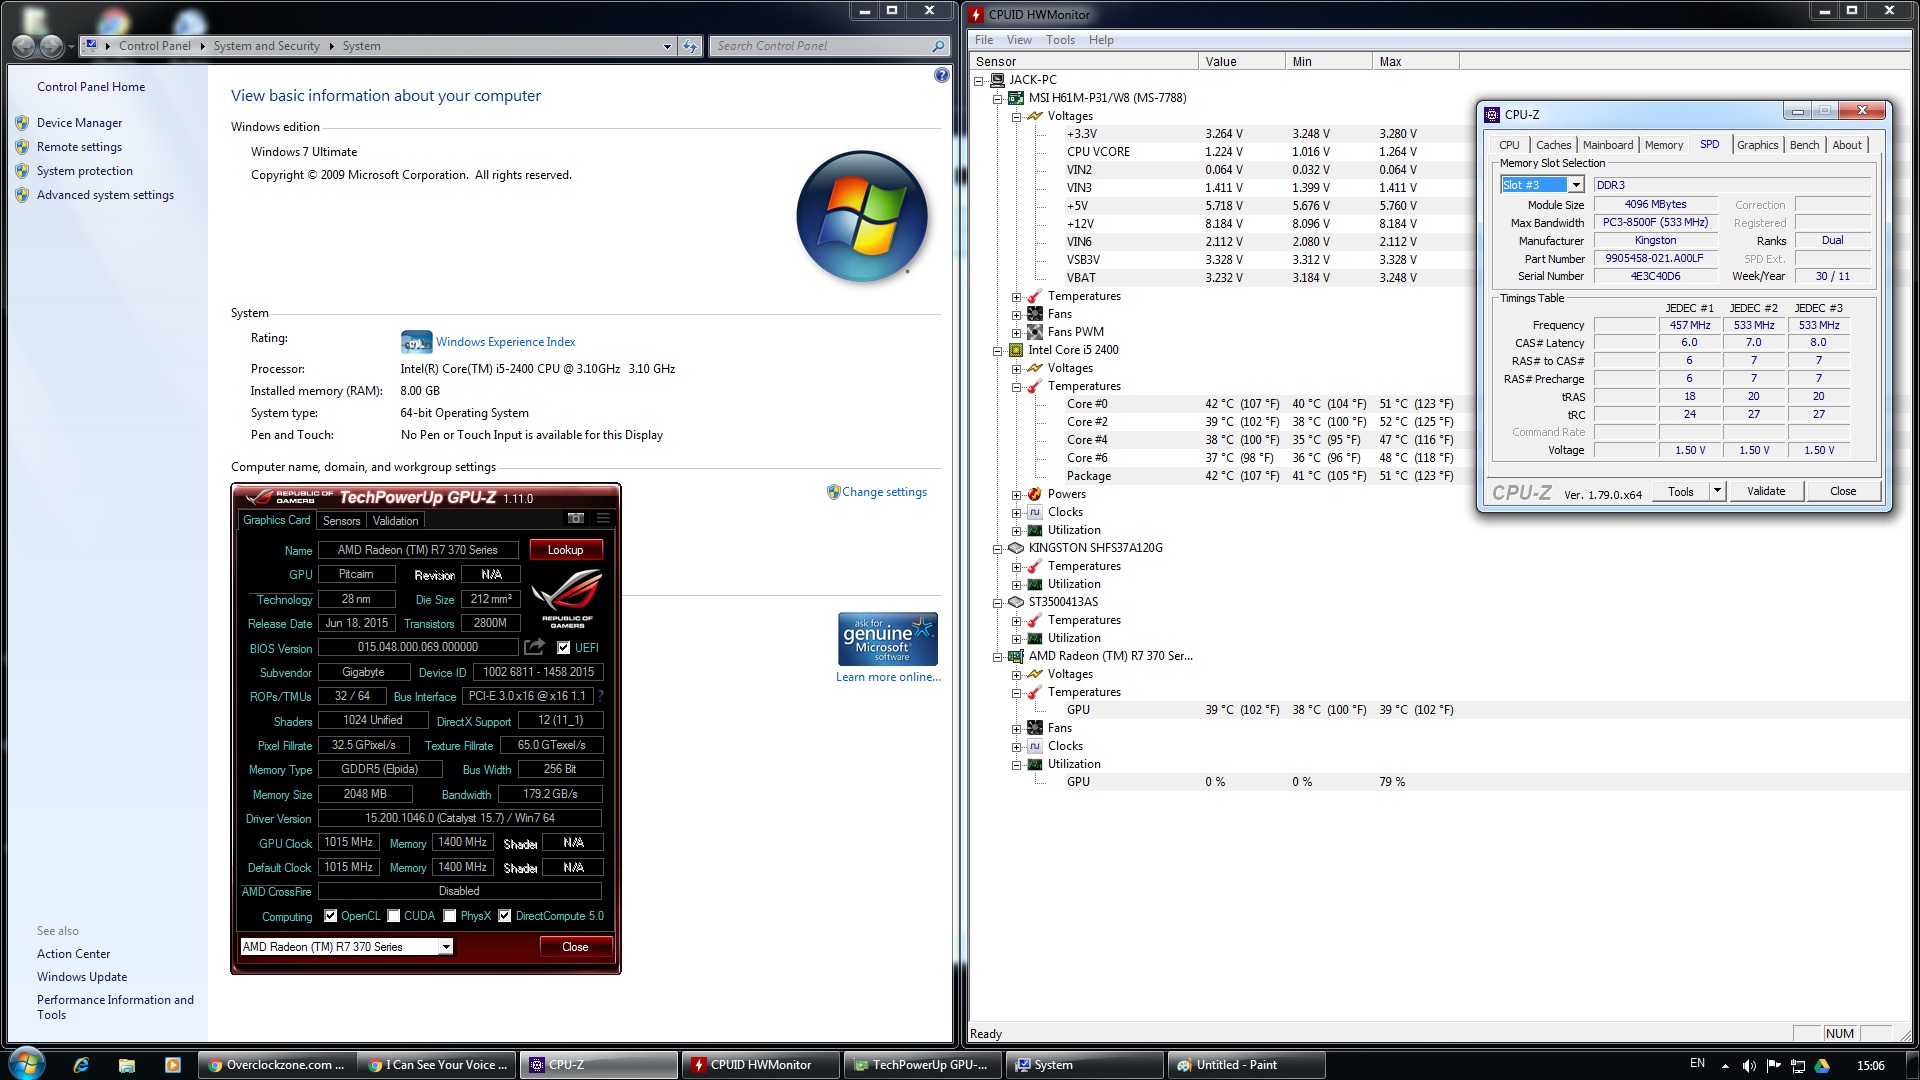Image resolution: width=1920 pixels, height=1080 pixels.
Task: Toggle the UEFI checkbox in GPU-Z
Action: (x=564, y=648)
